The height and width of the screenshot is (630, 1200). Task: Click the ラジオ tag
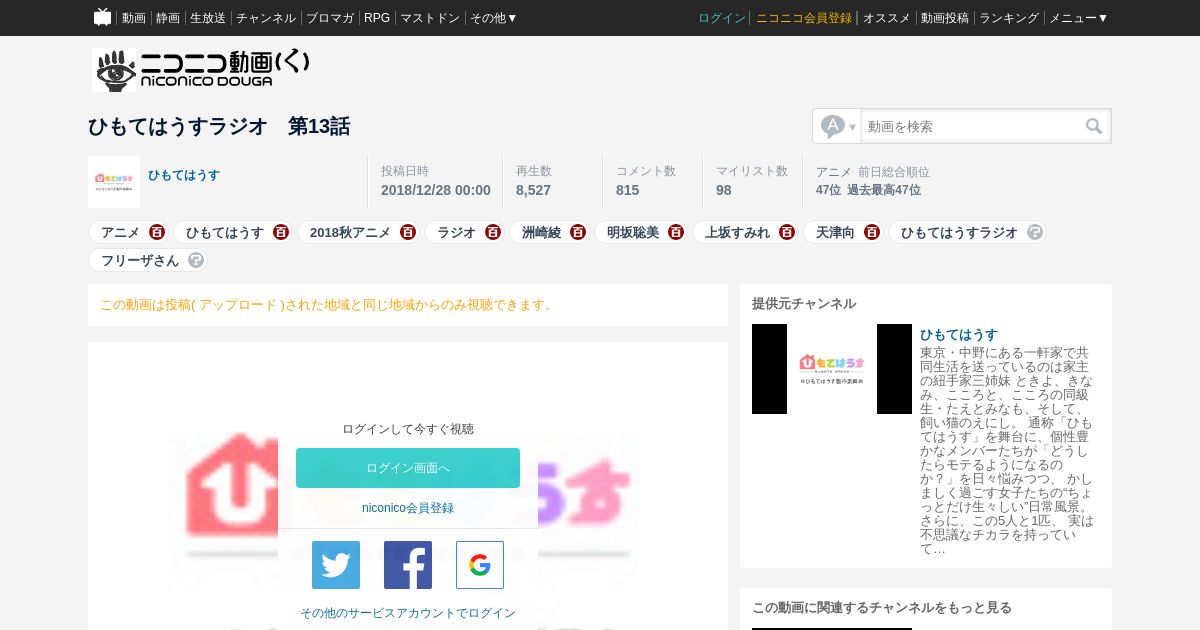pyautogui.click(x=456, y=232)
